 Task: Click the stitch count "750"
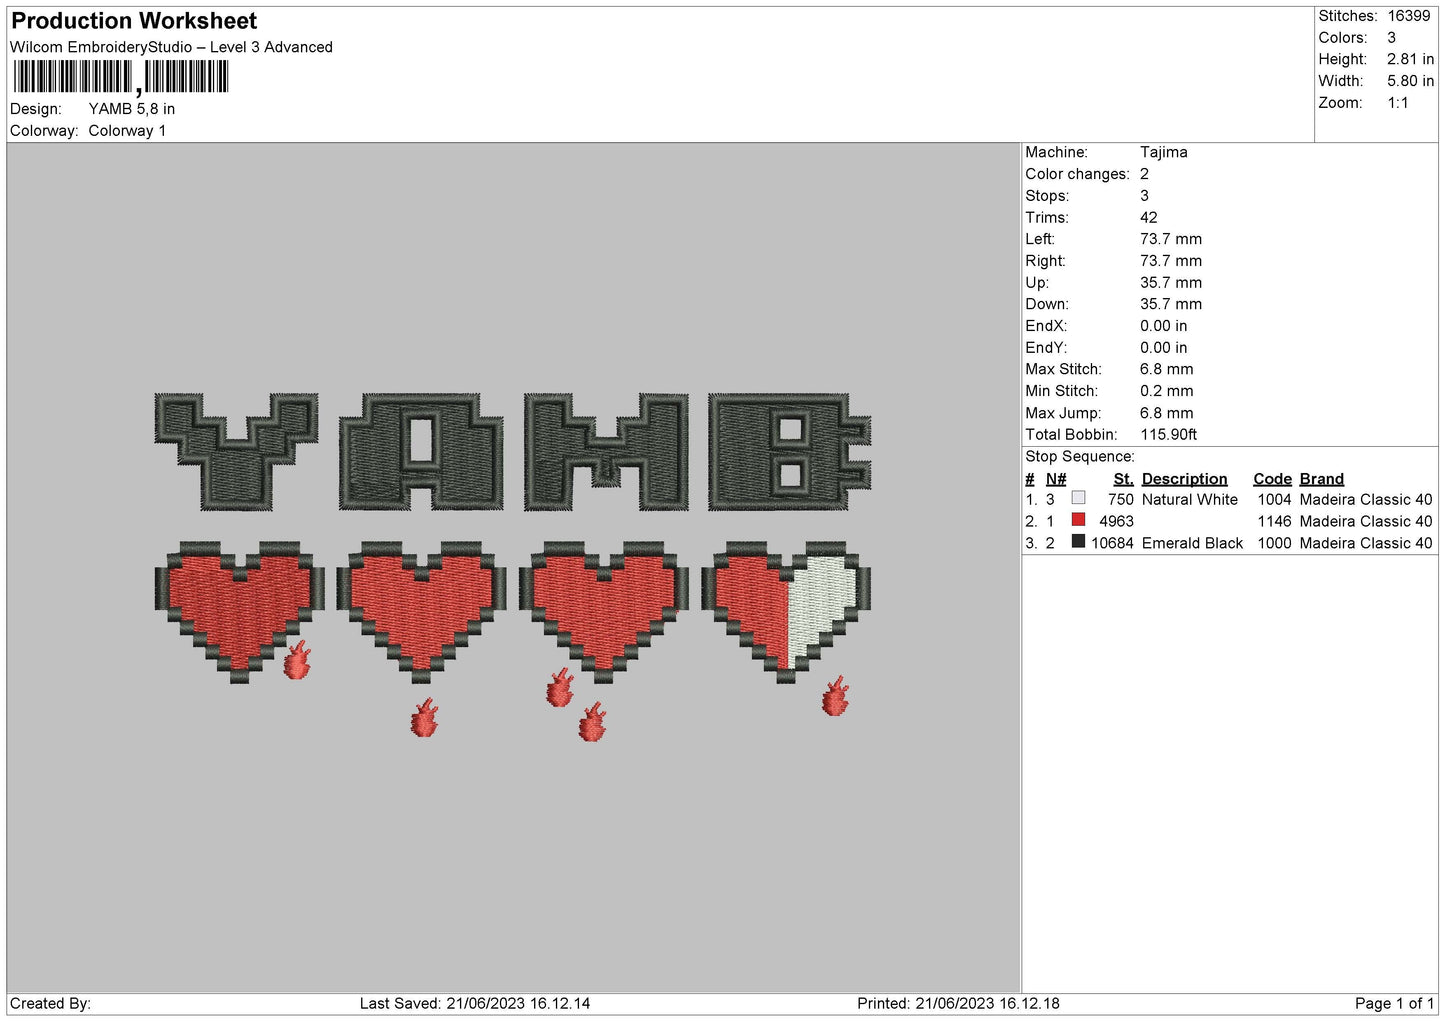tap(1121, 500)
